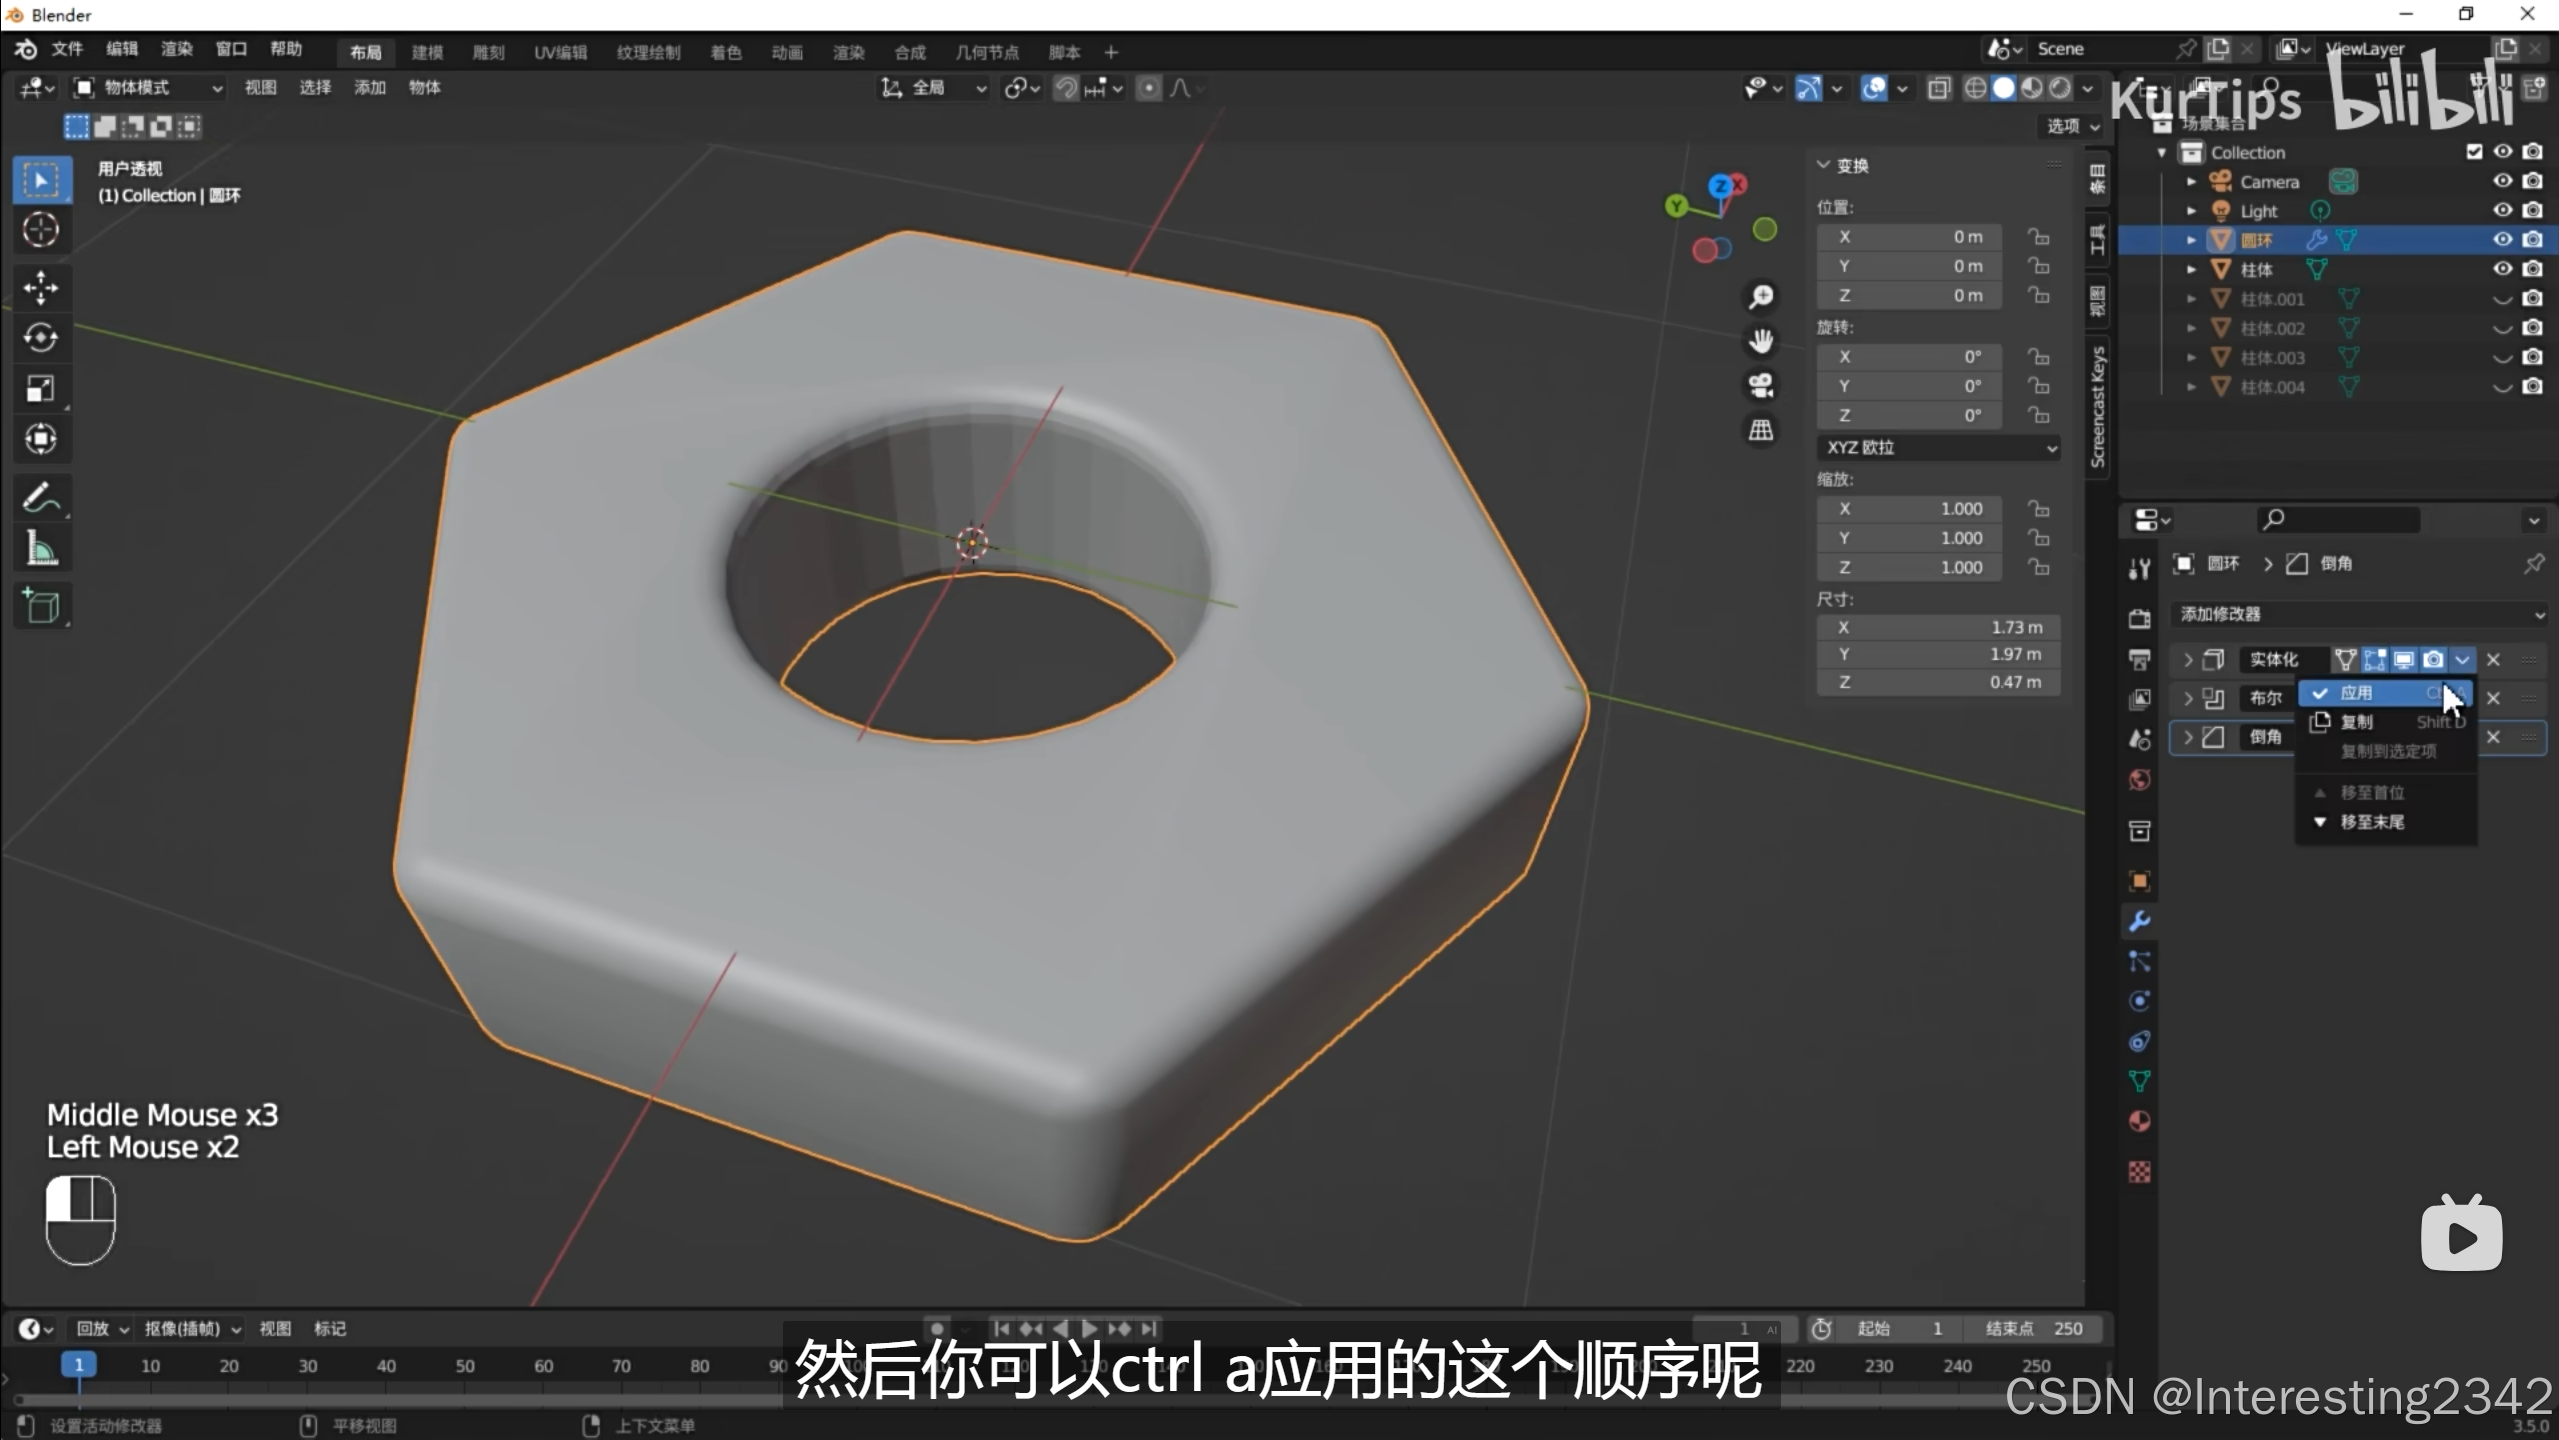The width and height of the screenshot is (2559, 1440).
Task: Expand the 倒角 modifier panel
Action: point(2188,737)
